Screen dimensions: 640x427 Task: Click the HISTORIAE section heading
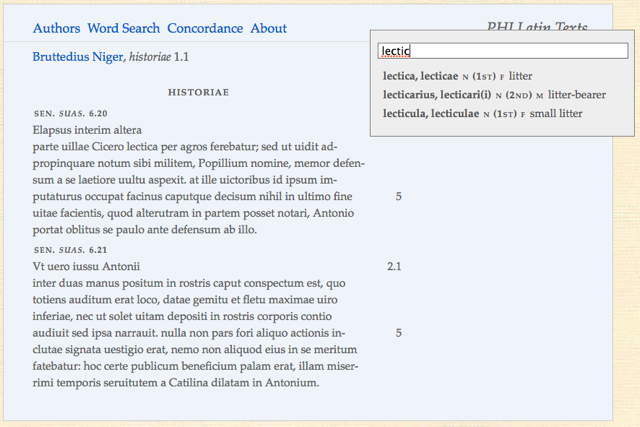[198, 92]
